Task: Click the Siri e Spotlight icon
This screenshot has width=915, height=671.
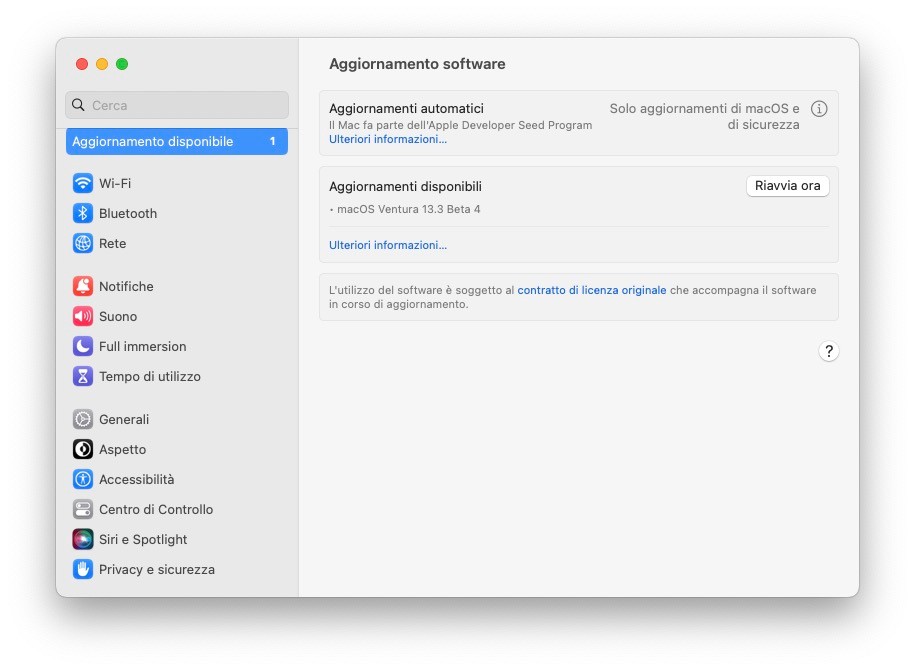Action: pyautogui.click(x=83, y=540)
